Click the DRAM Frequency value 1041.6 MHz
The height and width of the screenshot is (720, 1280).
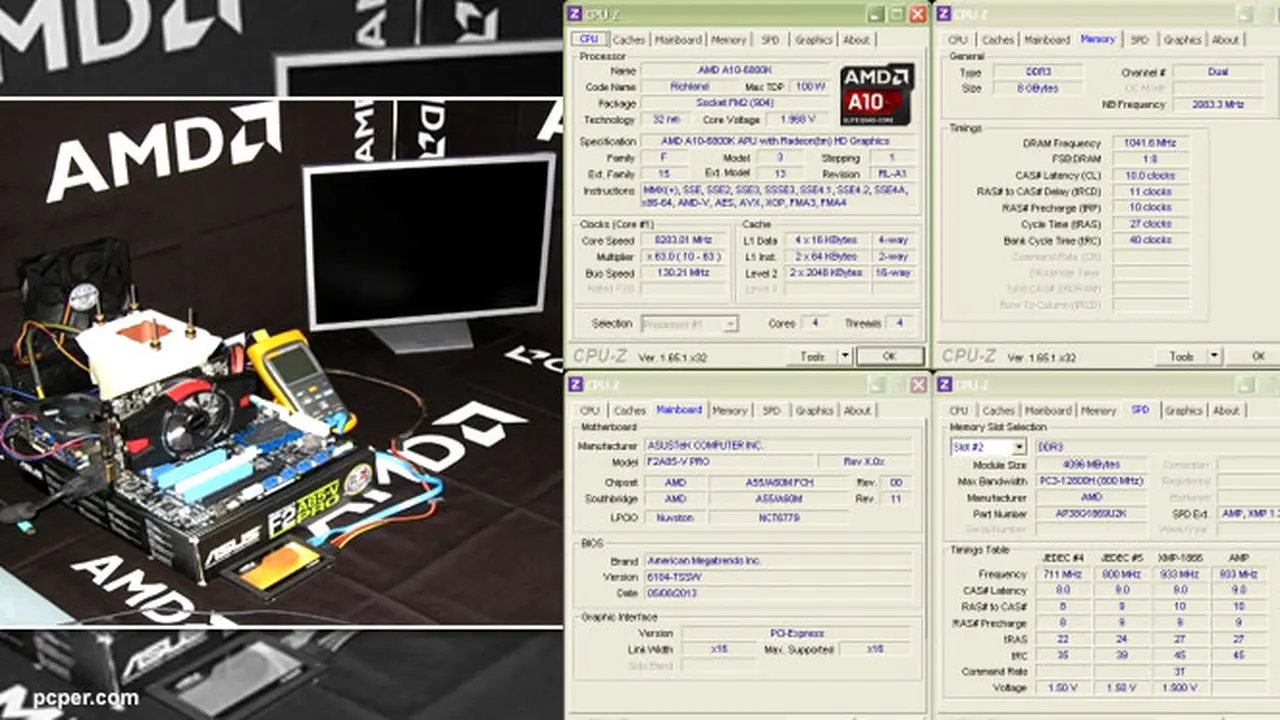pos(1150,143)
